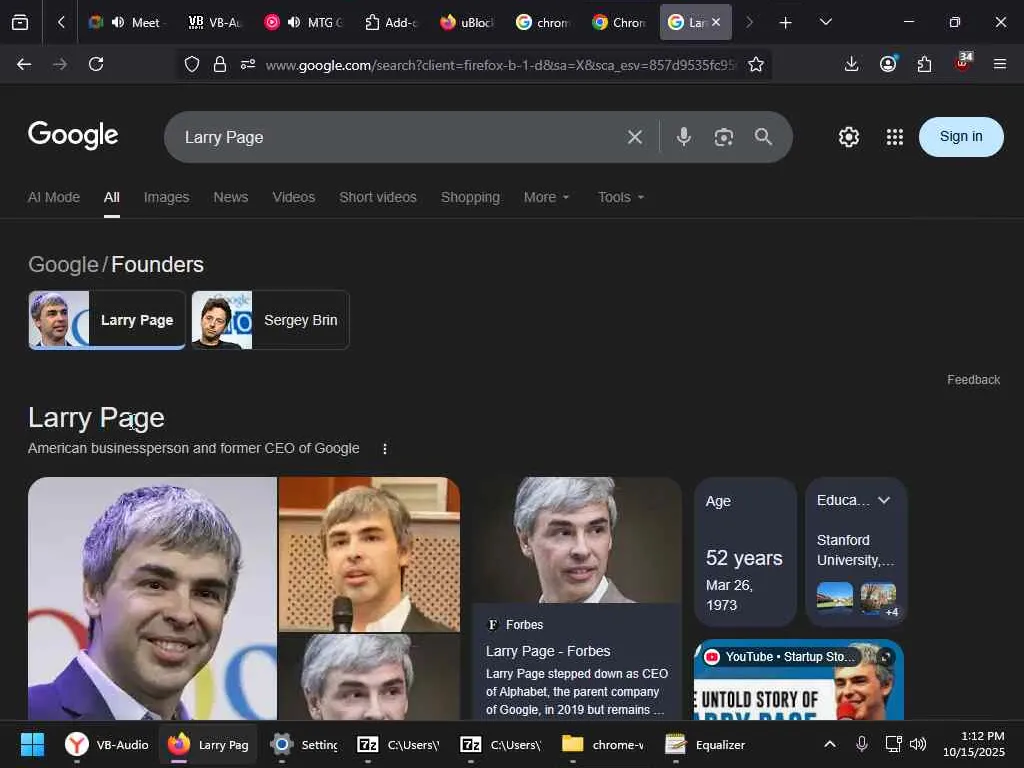The image size is (1024, 768).
Task: Start voice search with microphone icon
Action: point(684,136)
